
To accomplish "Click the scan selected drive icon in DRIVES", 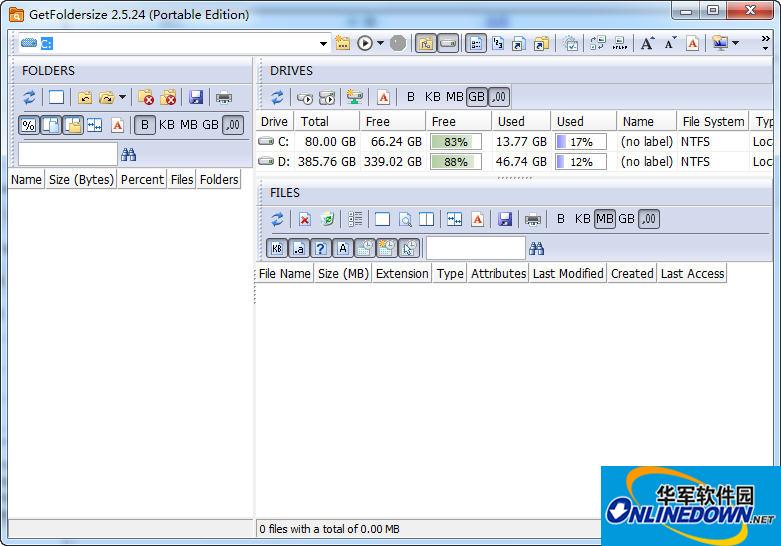I will [304, 97].
